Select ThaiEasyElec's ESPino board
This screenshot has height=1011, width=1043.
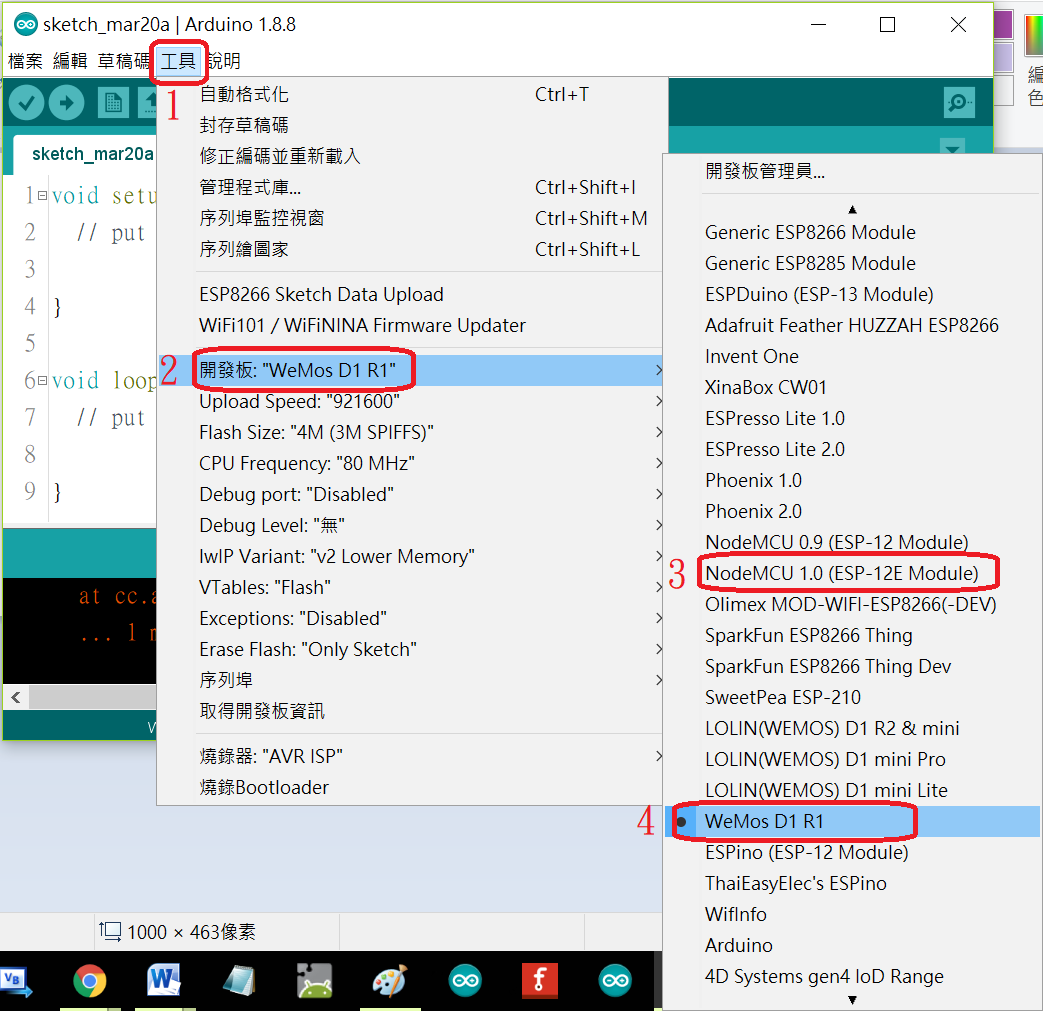pos(852,883)
